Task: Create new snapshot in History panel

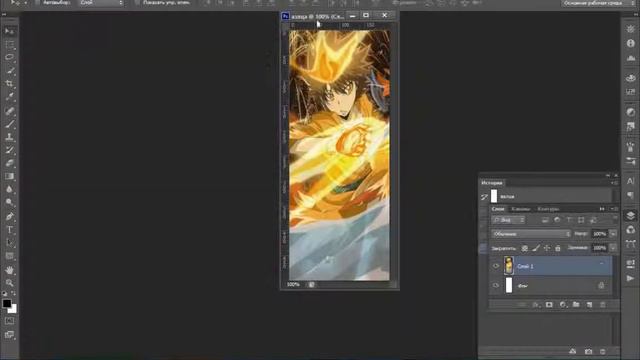Action: click(588, 351)
